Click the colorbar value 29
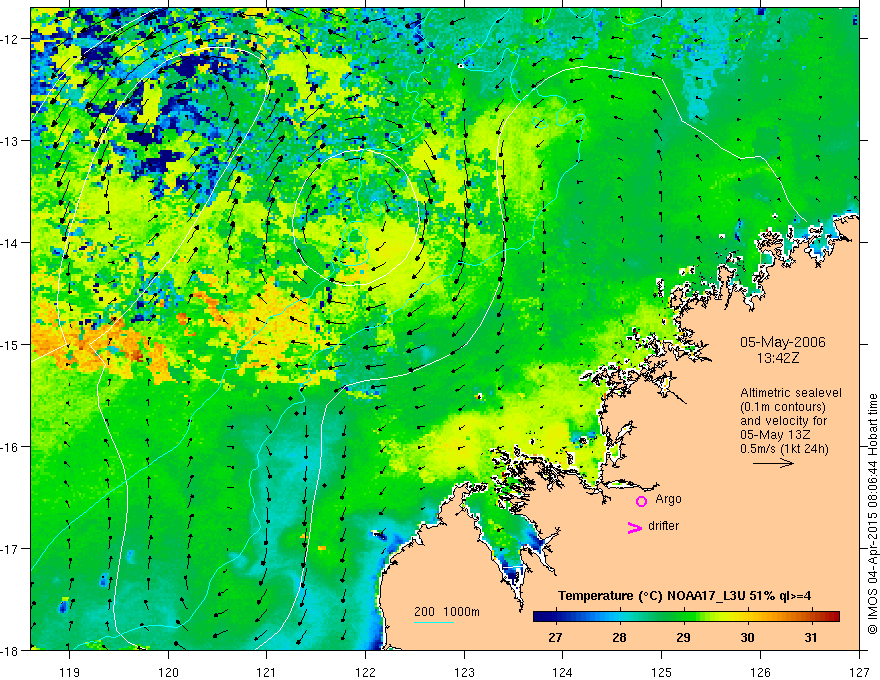880x680 pixels. tap(683, 637)
